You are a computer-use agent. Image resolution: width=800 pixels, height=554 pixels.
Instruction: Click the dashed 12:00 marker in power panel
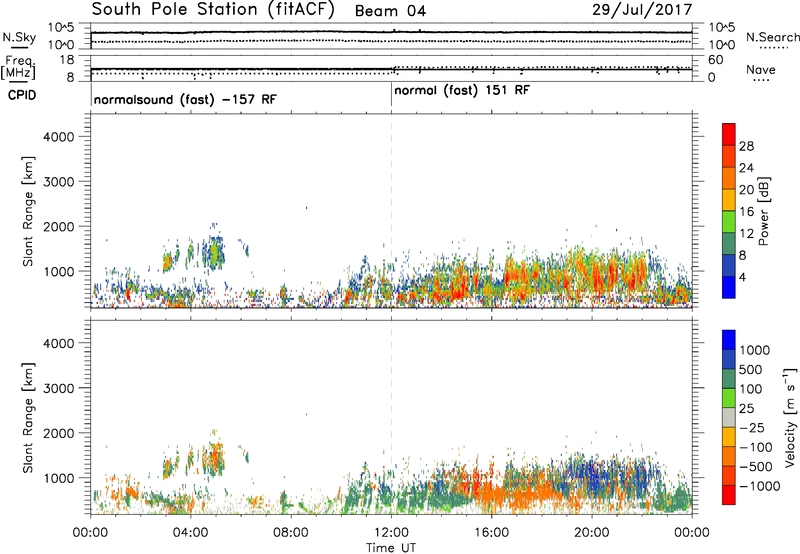point(391,211)
